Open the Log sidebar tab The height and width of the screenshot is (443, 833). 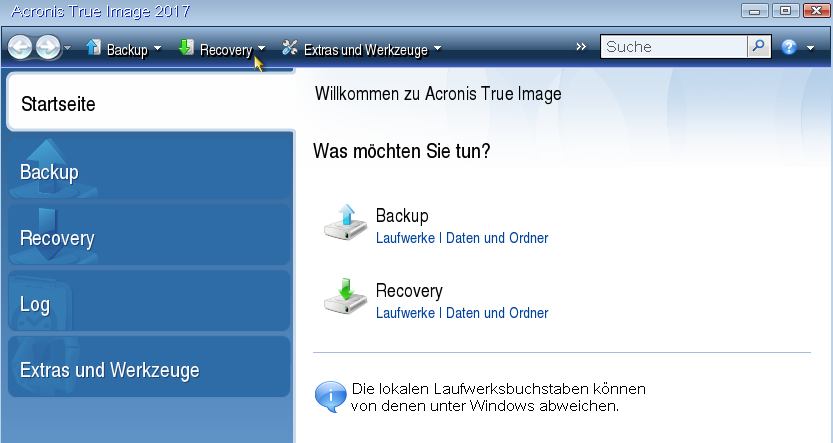[148, 304]
